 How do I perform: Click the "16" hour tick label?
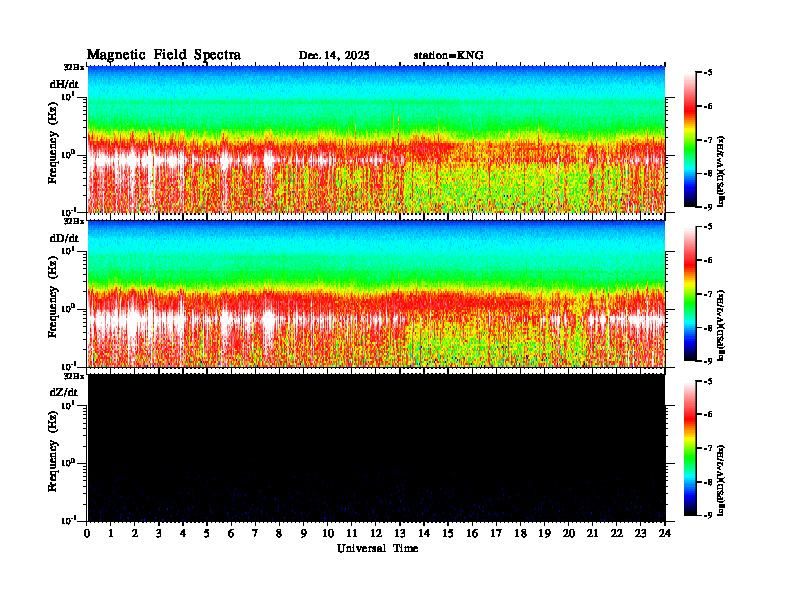coord(472,533)
